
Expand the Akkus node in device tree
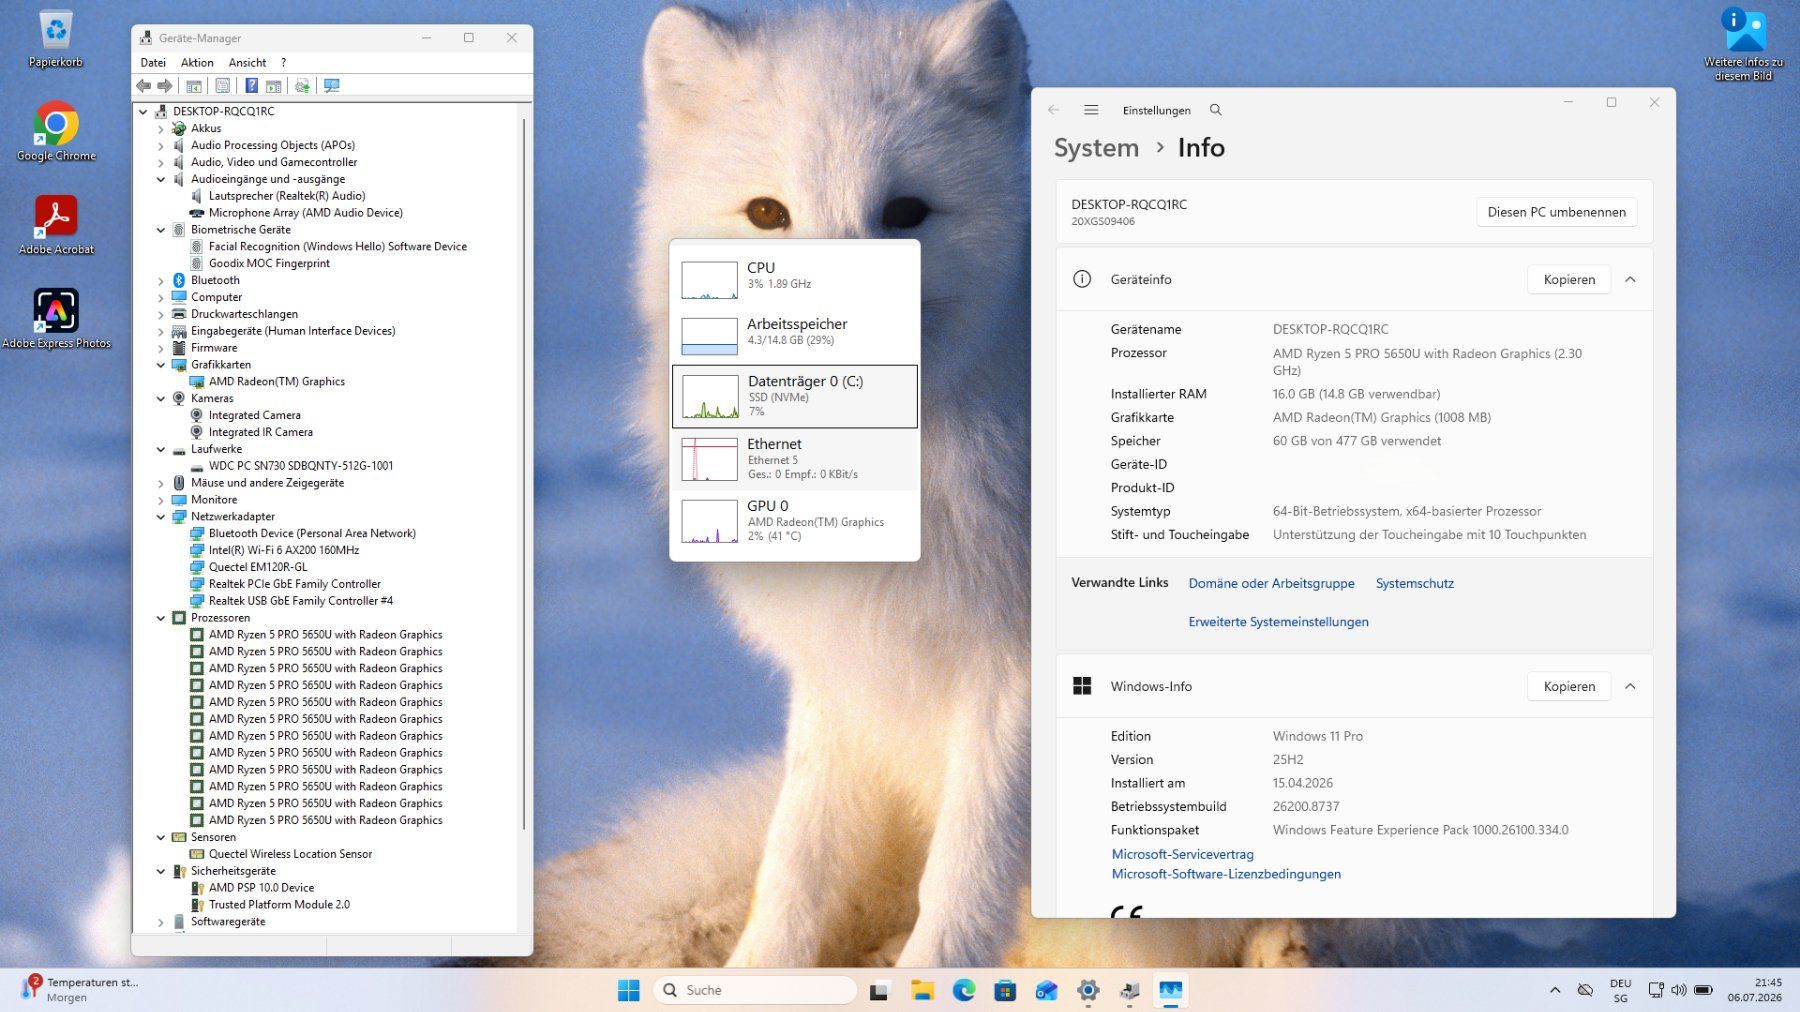click(x=161, y=129)
